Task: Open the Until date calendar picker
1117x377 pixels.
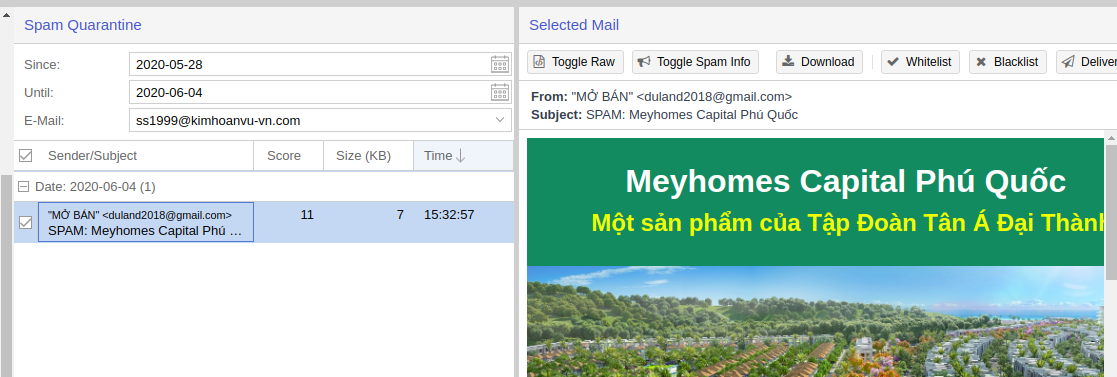Action: (x=500, y=92)
